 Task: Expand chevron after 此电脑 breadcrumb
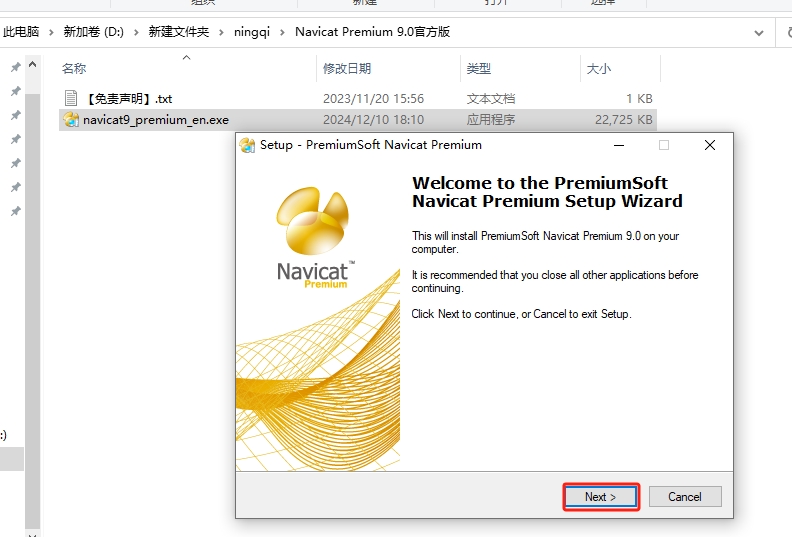point(51,32)
